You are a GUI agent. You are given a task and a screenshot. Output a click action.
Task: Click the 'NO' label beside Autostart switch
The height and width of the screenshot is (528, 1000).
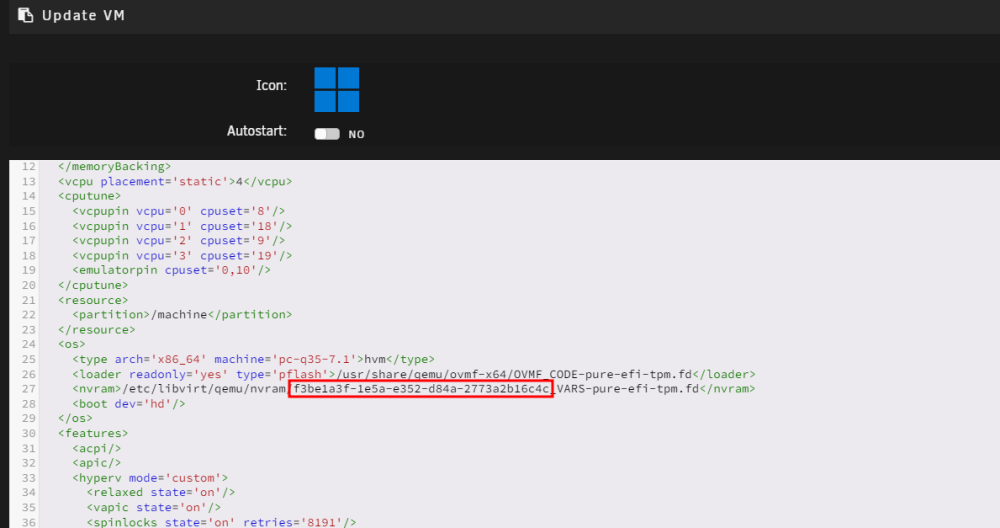(x=357, y=135)
